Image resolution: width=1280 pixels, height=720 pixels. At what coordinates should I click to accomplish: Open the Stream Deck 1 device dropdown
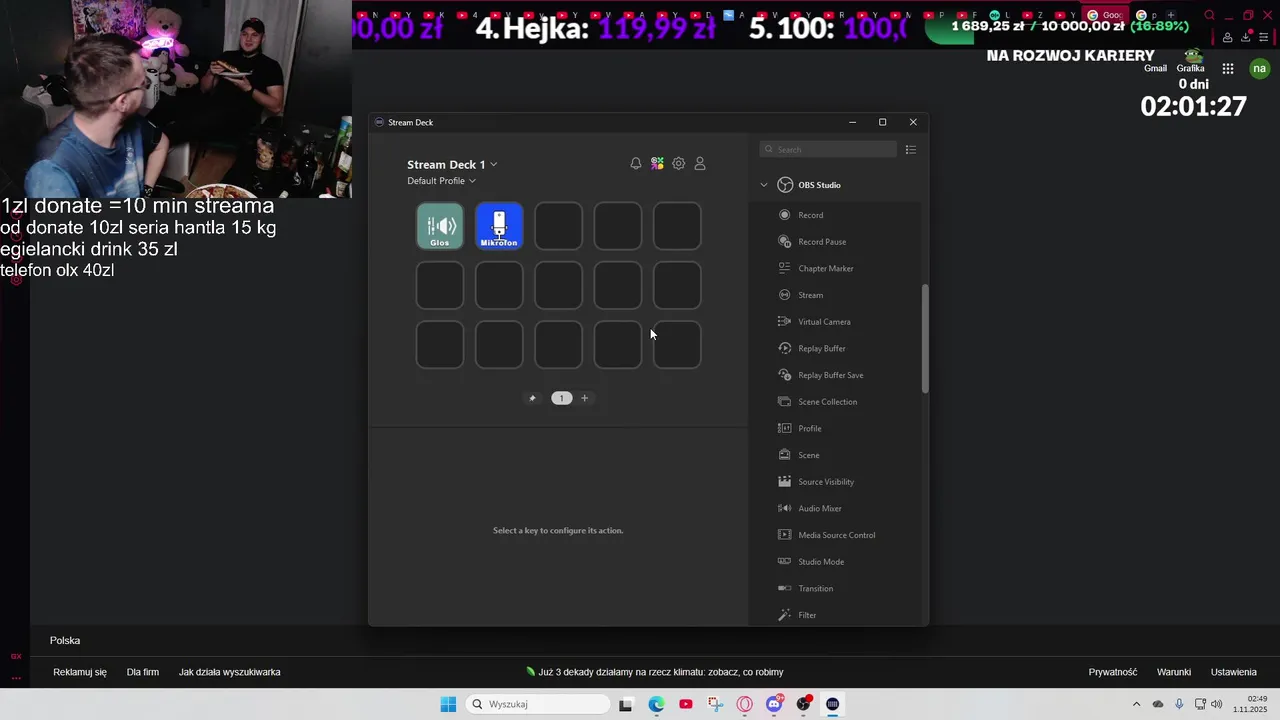click(452, 164)
